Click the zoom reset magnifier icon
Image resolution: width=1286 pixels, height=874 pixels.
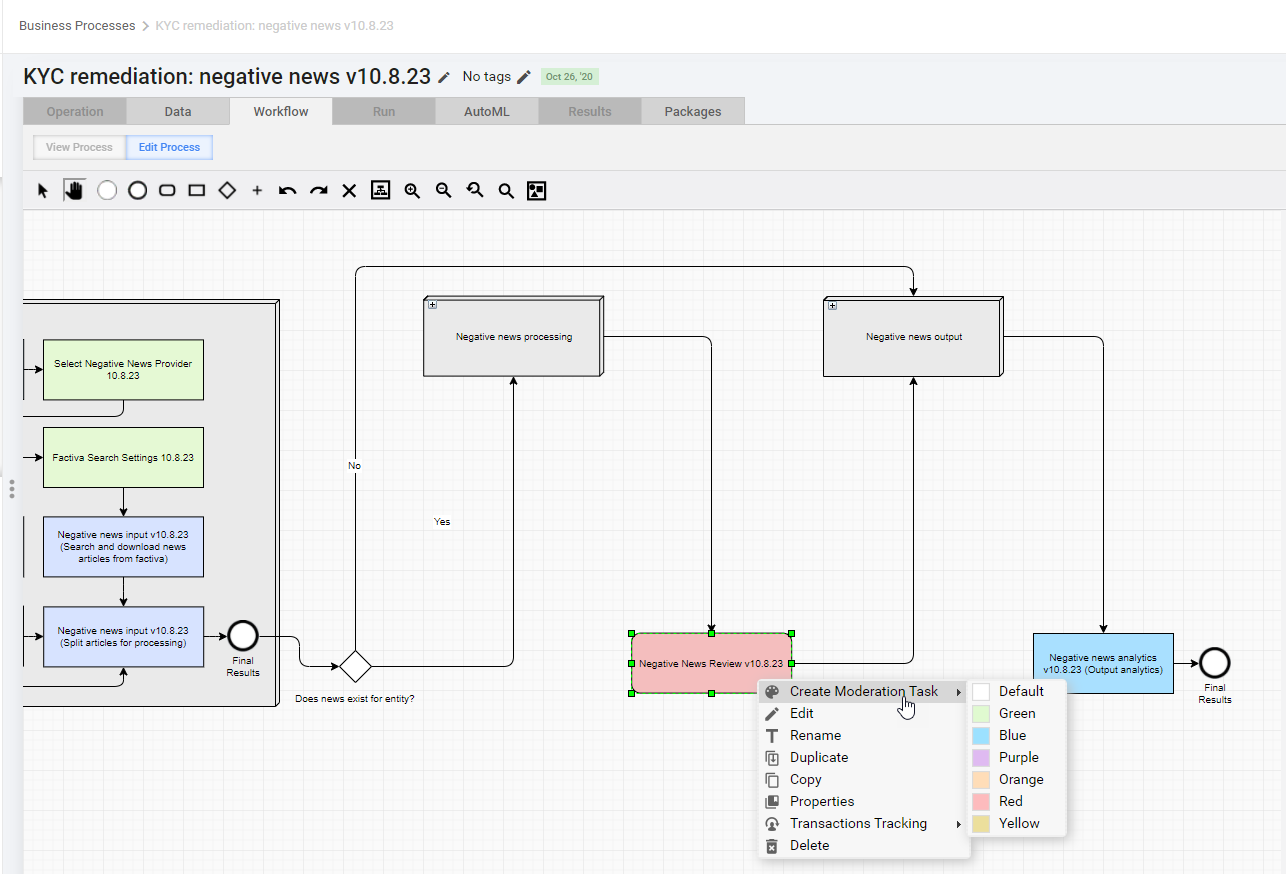pos(475,190)
